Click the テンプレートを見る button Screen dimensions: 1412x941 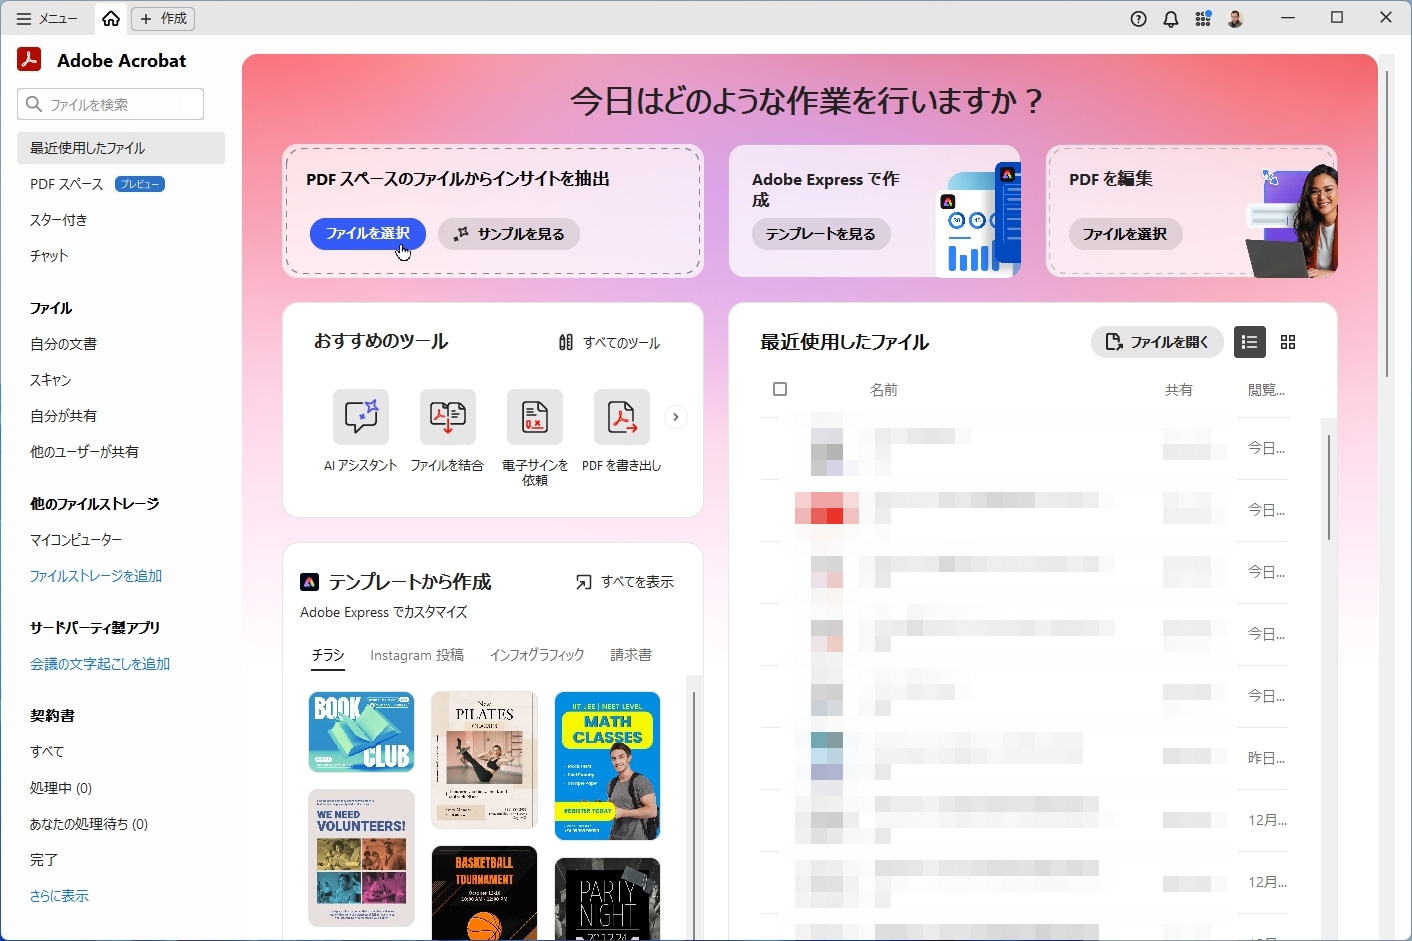coord(821,234)
